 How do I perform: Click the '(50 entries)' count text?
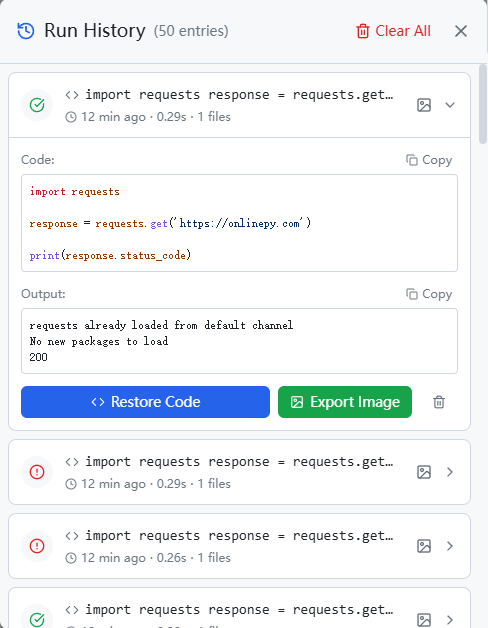pyautogui.click(x=191, y=31)
